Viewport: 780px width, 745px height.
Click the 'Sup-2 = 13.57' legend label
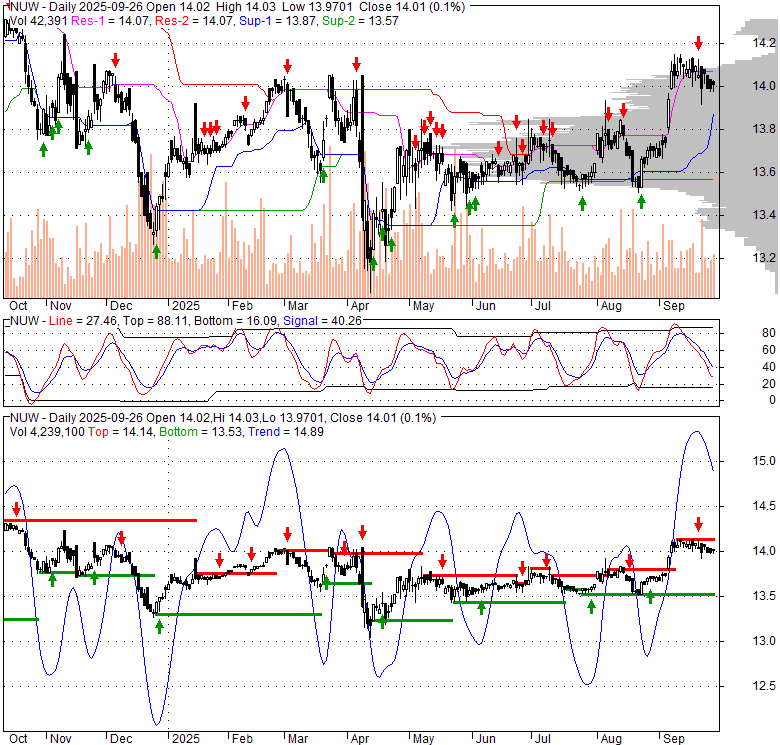360,21
